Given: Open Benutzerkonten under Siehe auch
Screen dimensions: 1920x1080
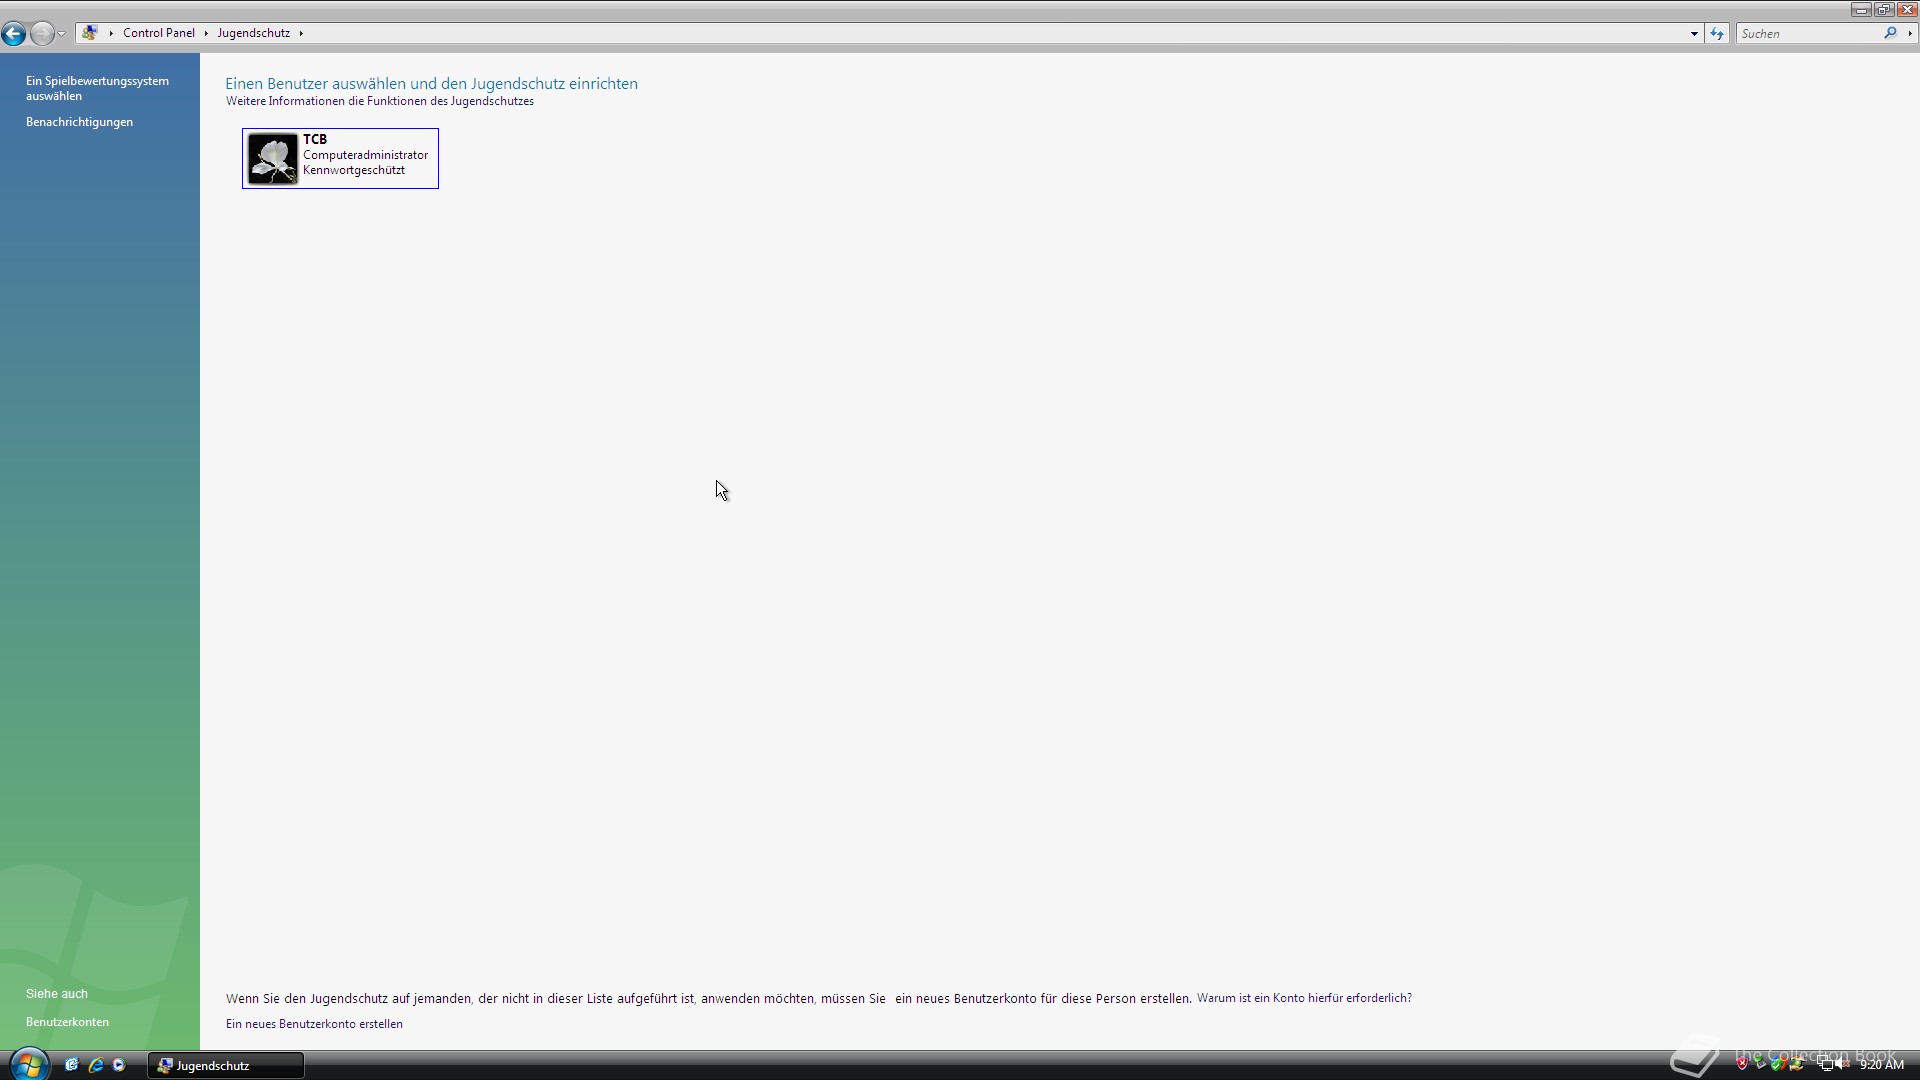Looking at the screenshot, I should pyautogui.click(x=67, y=1022).
